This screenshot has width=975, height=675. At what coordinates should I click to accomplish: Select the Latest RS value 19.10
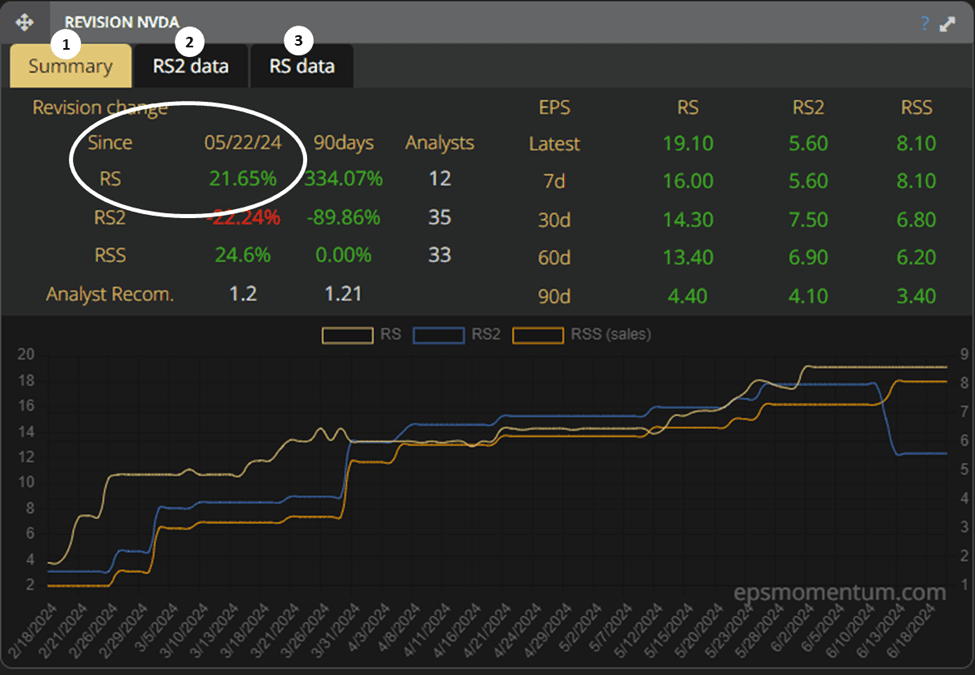(688, 144)
